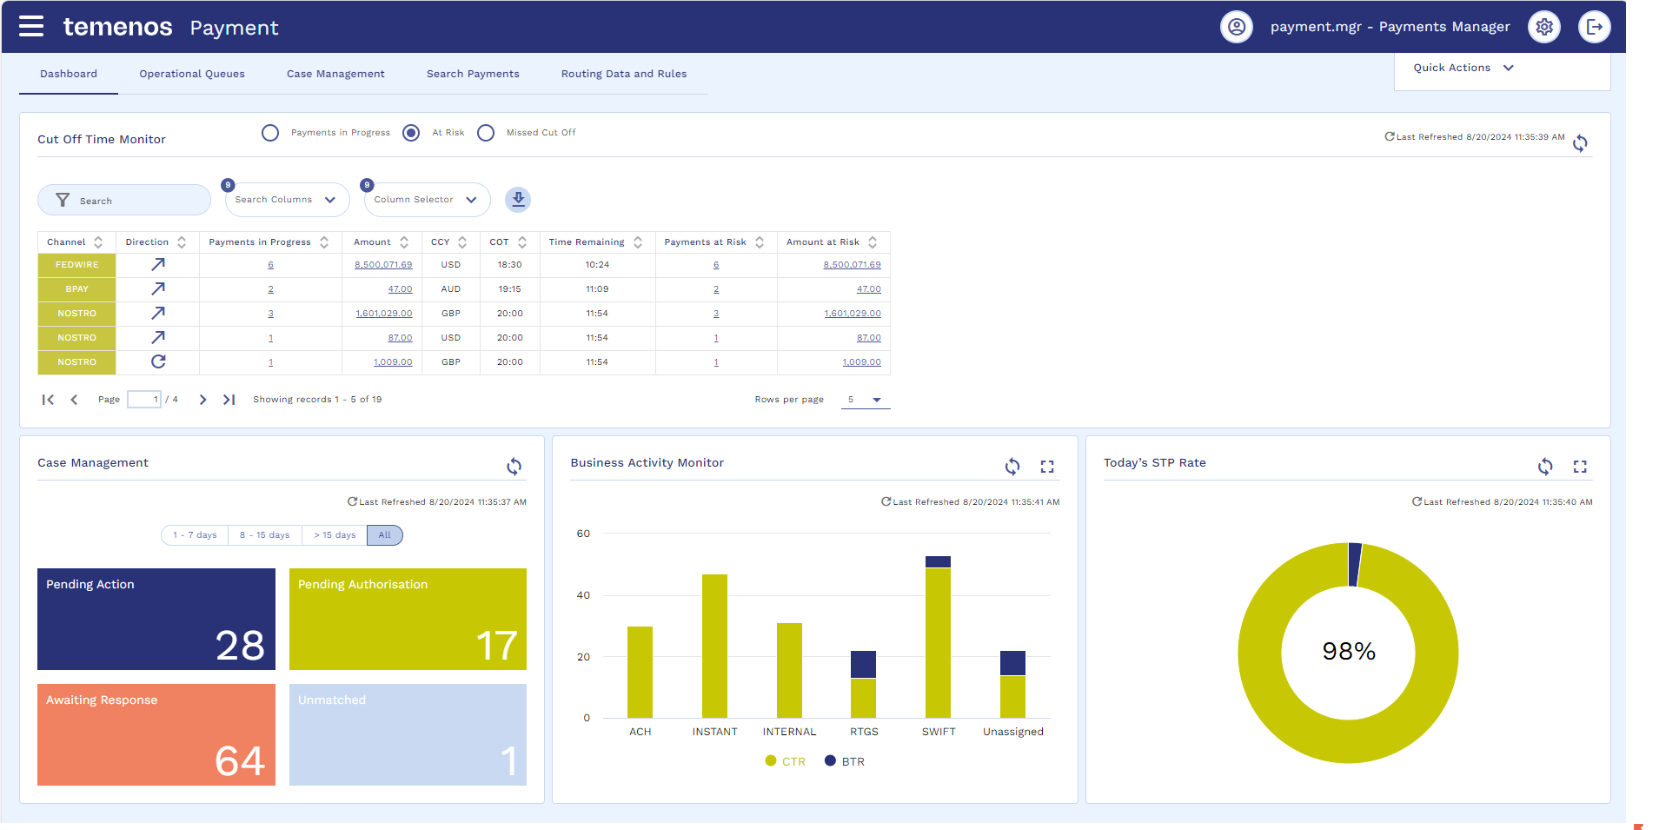The width and height of the screenshot is (1654, 830).
Task: Sort table by Channel column
Action: [x=98, y=242]
